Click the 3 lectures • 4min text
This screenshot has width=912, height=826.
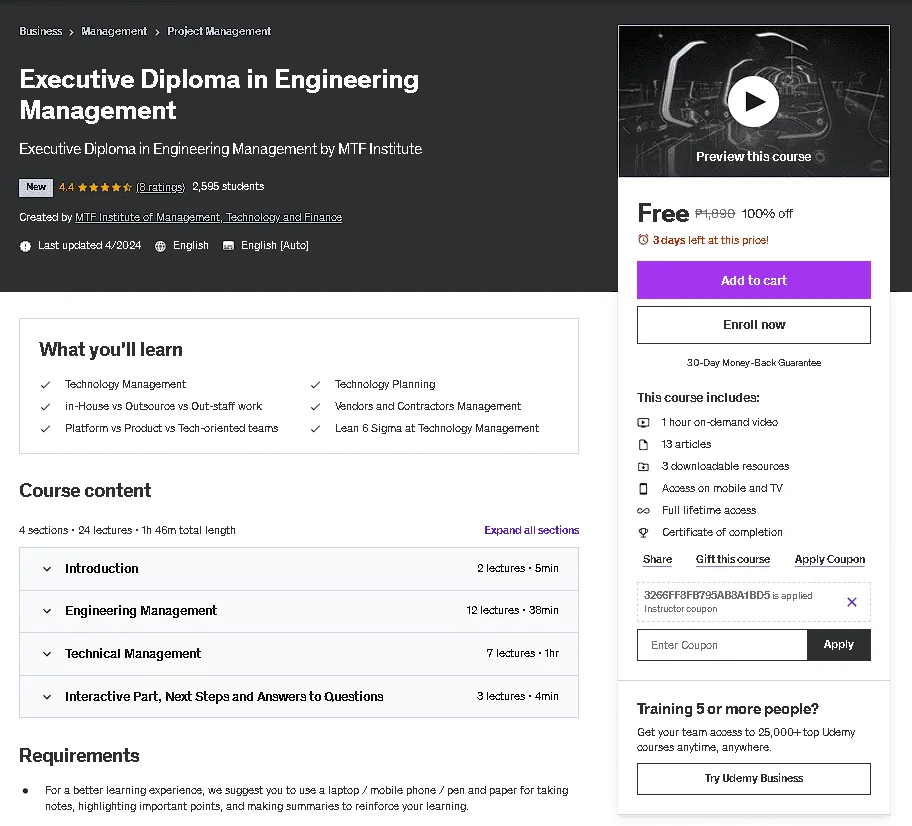pyautogui.click(x=518, y=696)
